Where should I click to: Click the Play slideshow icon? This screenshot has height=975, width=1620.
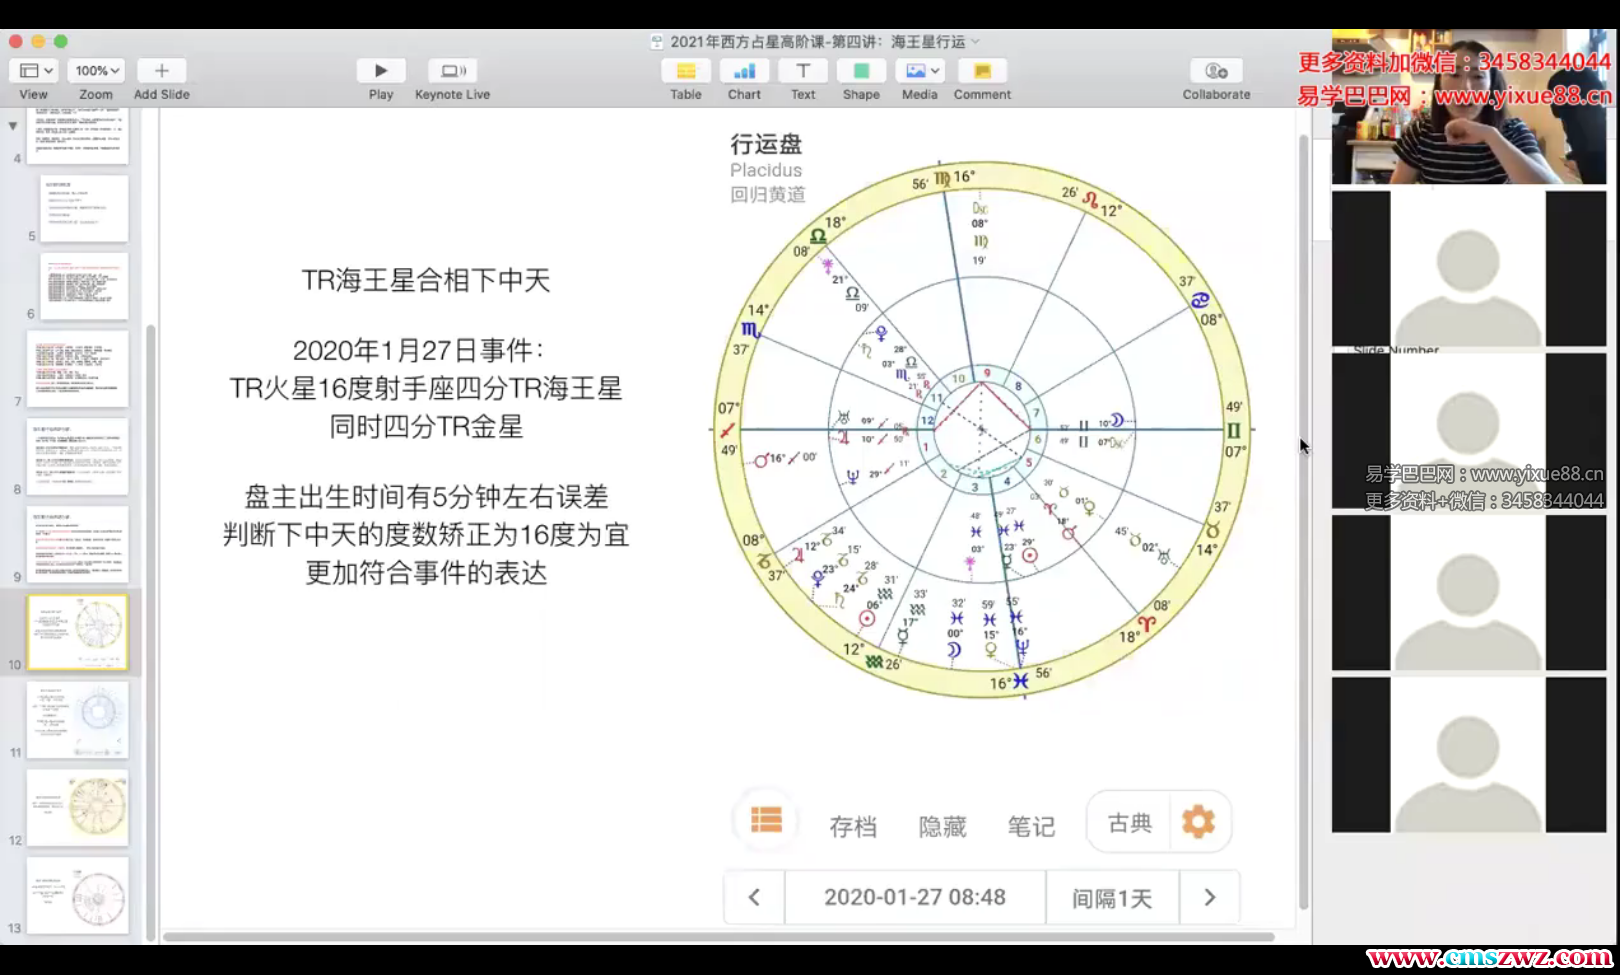point(380,71)
